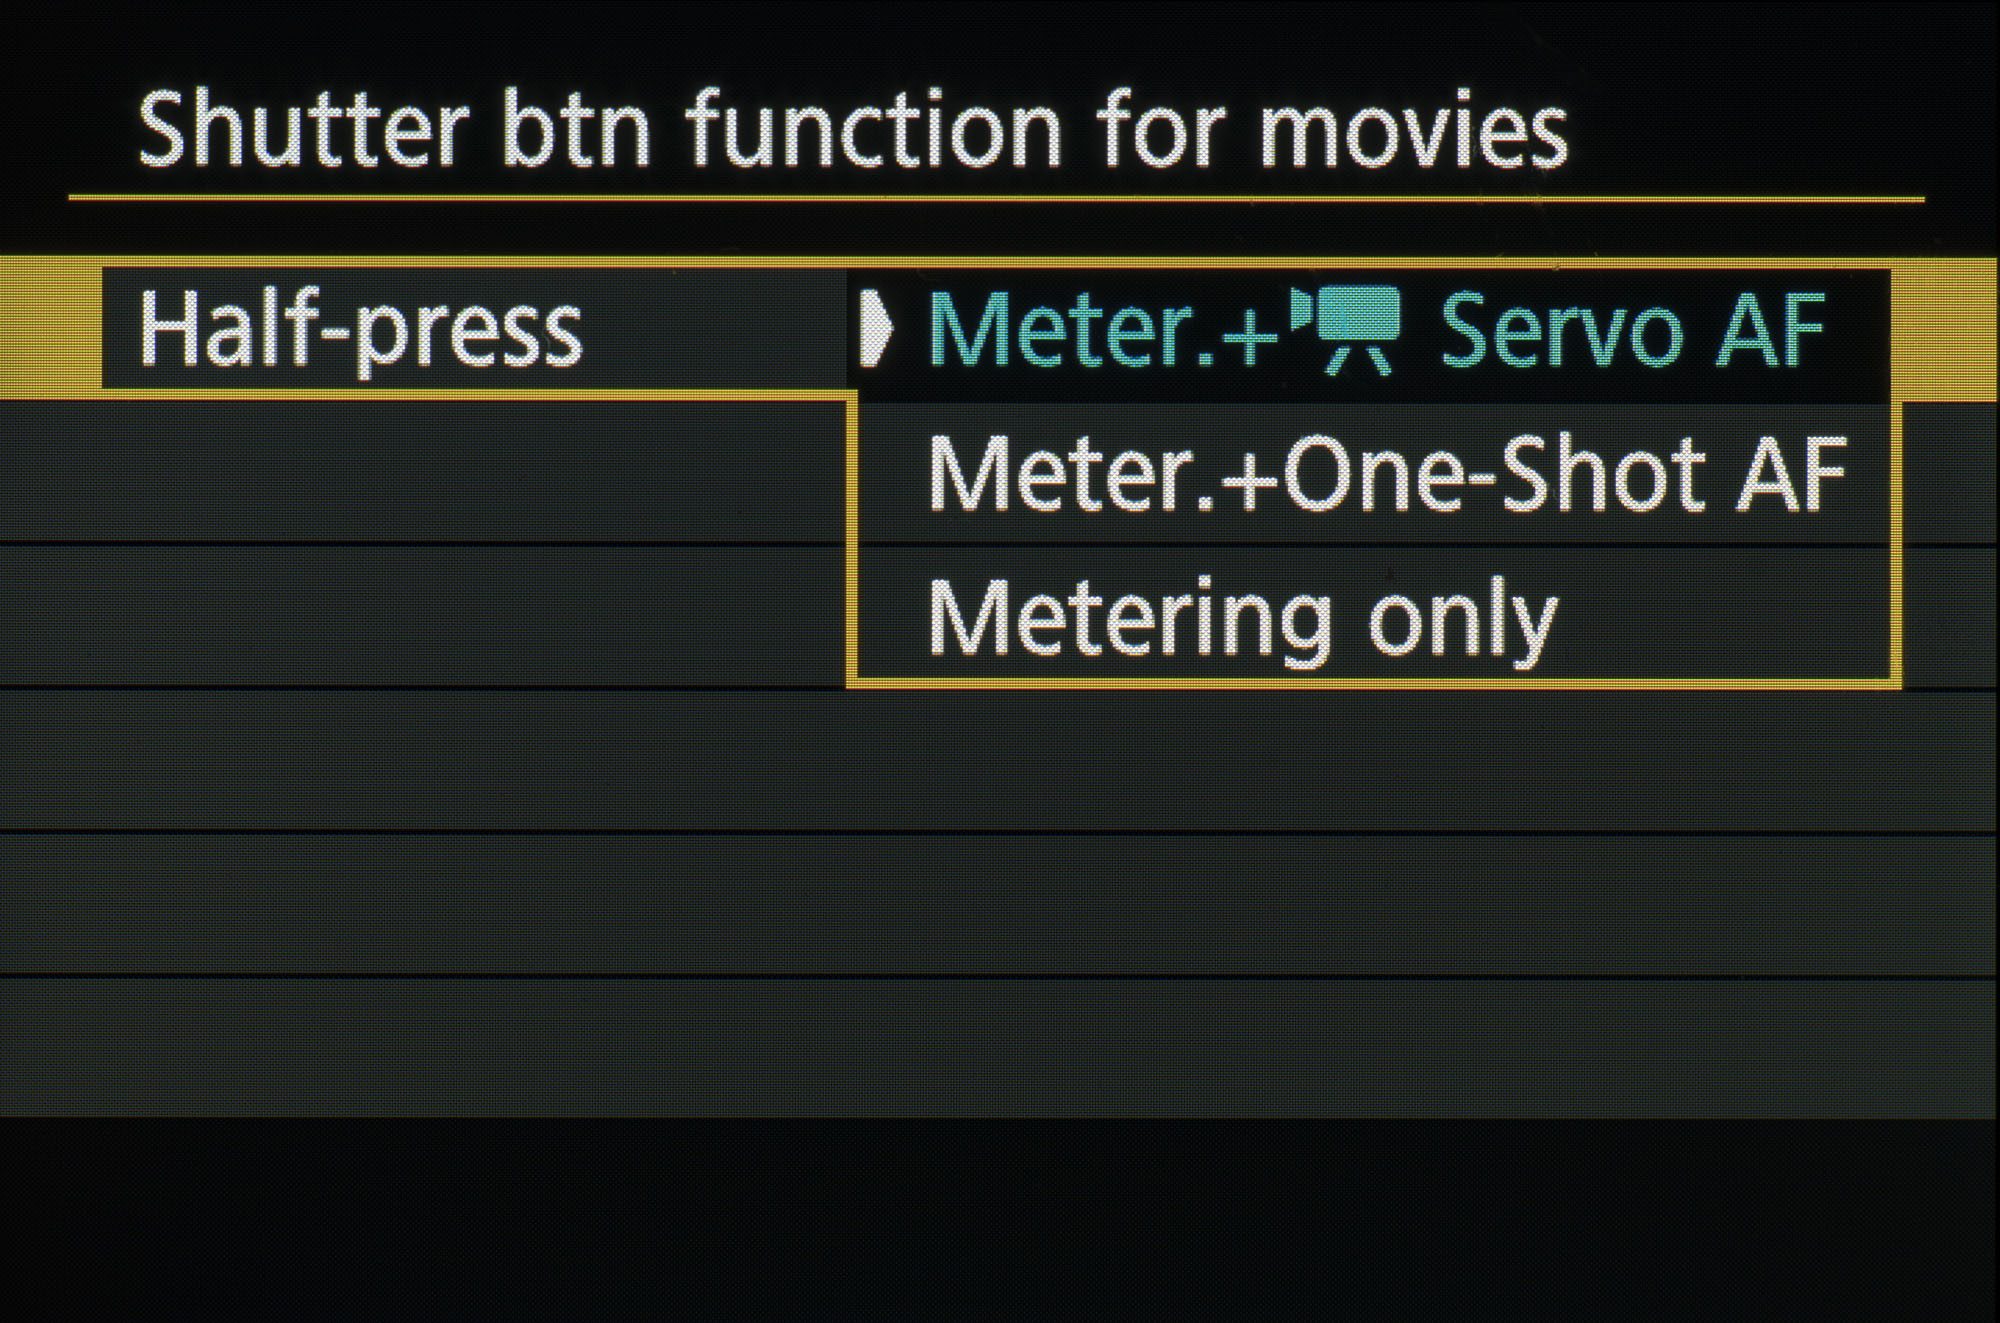Select the Meter.+One-Shot AF option
Screen dimensions: 2000x1323
pyautogui.click(x=1385, y=475)
